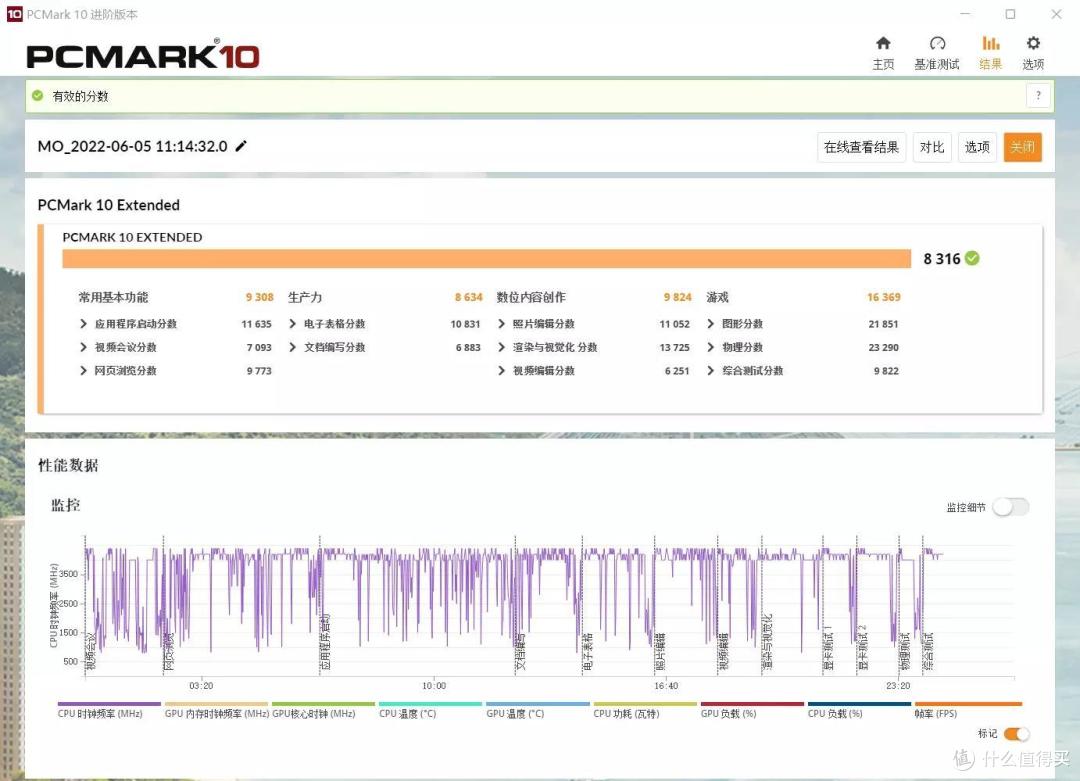Select the 结果 results tab

990,53
